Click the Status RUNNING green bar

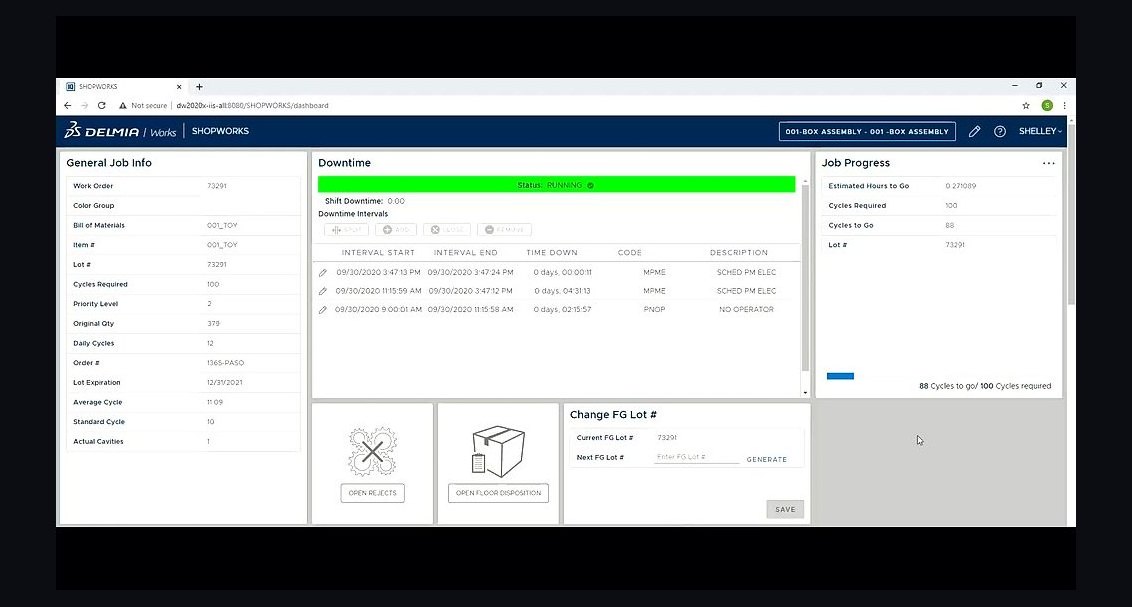pos(556,185)
